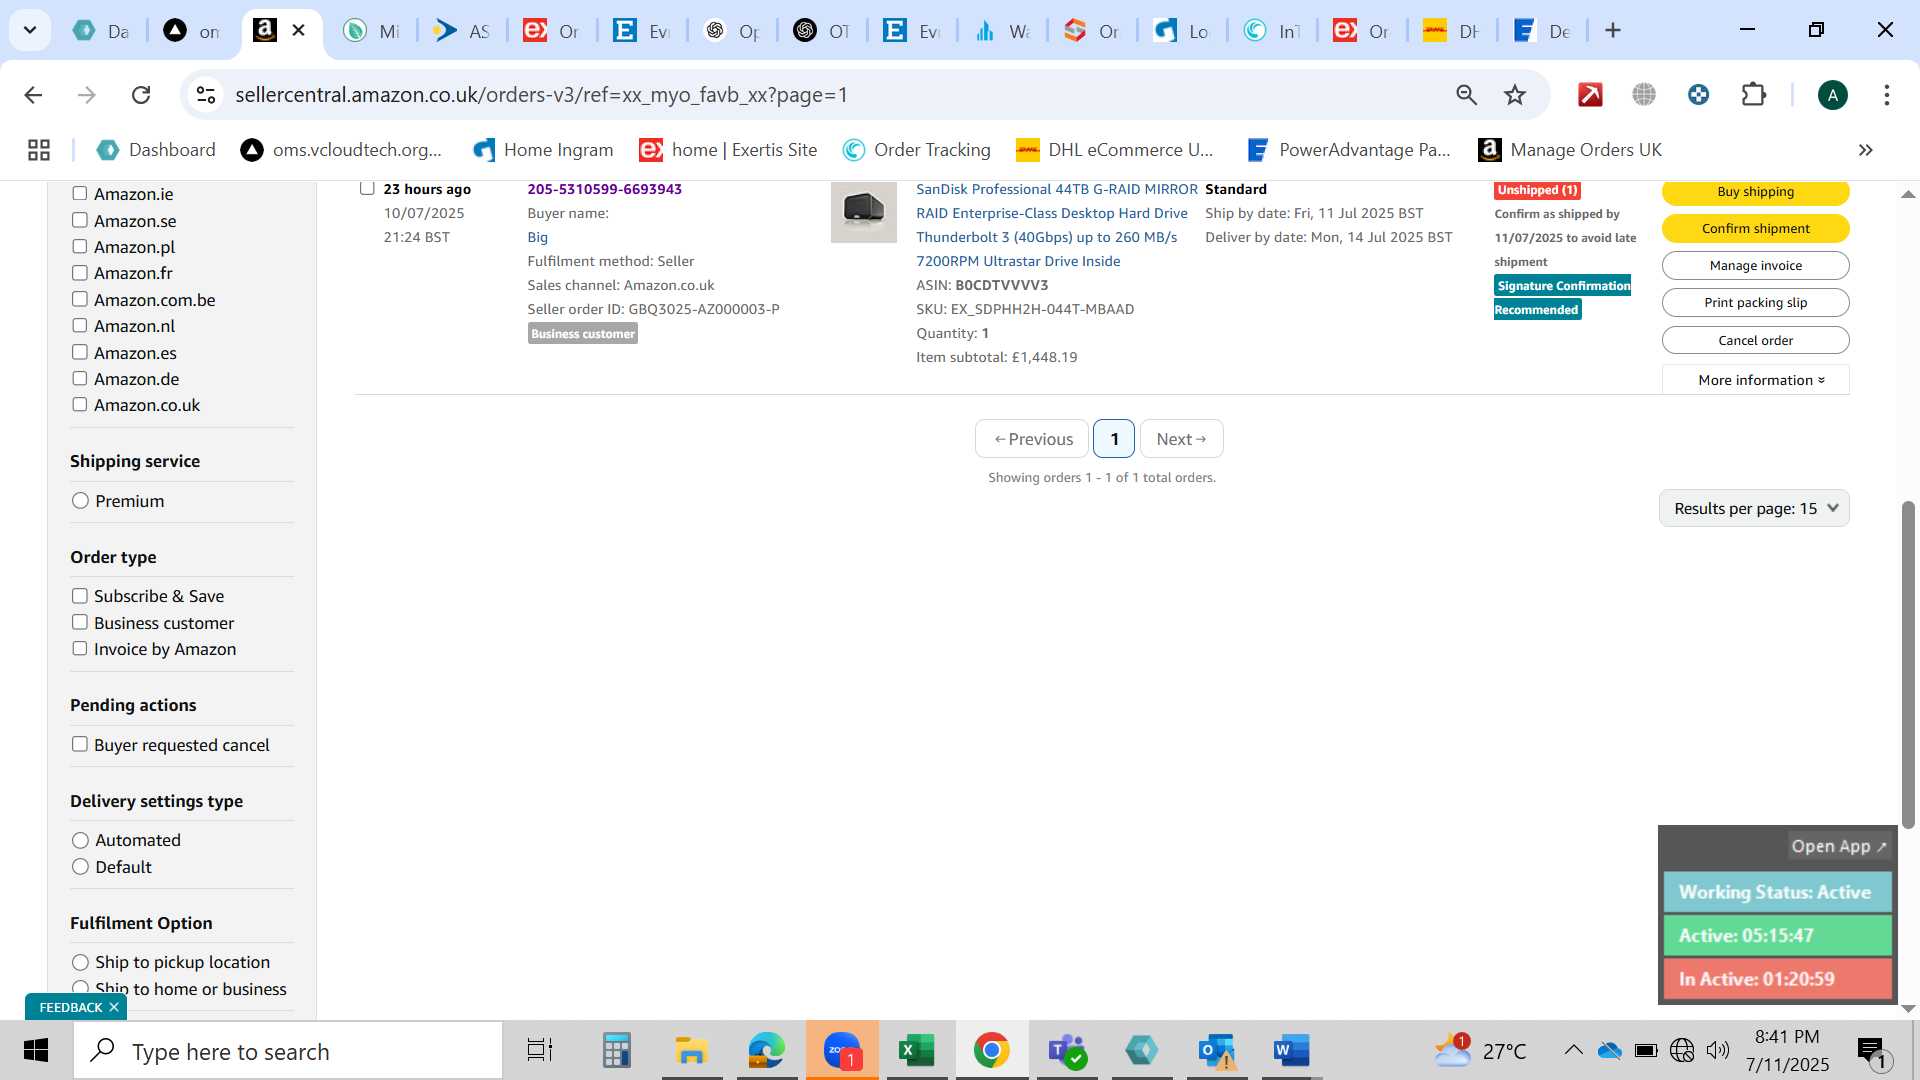Tick the Amazon.co.uk checkbox
Screen dimensions: 1920x1080
[80, 404]
